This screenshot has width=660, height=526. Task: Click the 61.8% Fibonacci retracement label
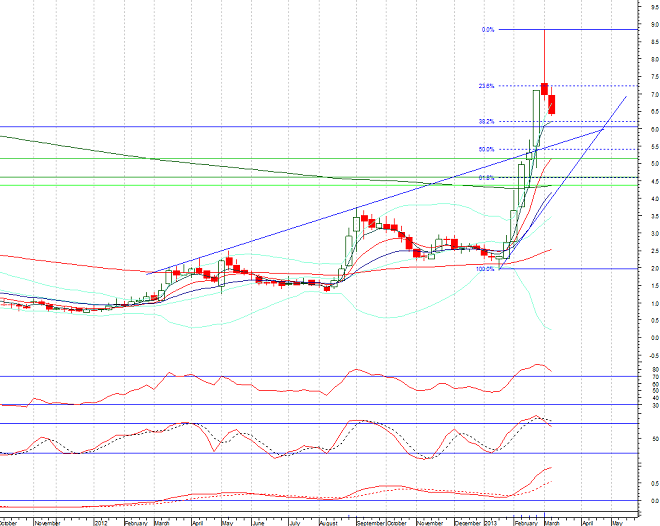coord(487,177)
